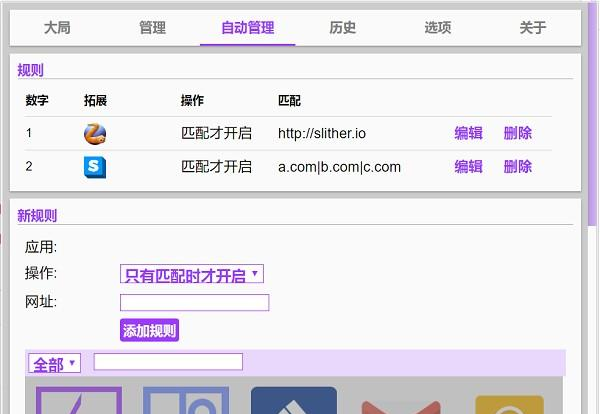Click the 数字 column header
This screenshot has width=600, height=414.
tap(37, 100)
